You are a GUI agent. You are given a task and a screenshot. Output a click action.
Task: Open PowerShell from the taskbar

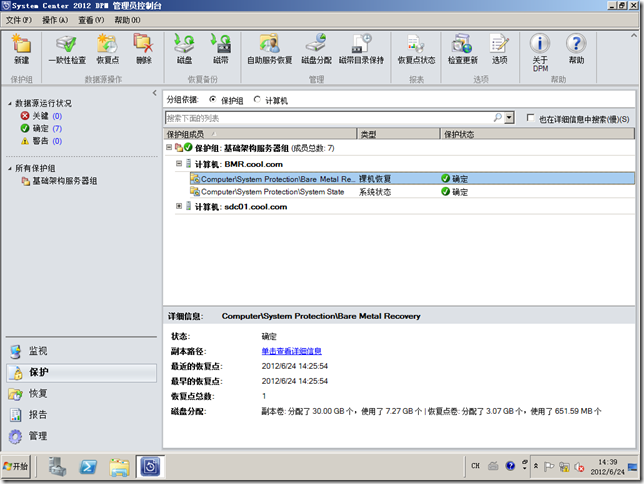coord(88,467)
